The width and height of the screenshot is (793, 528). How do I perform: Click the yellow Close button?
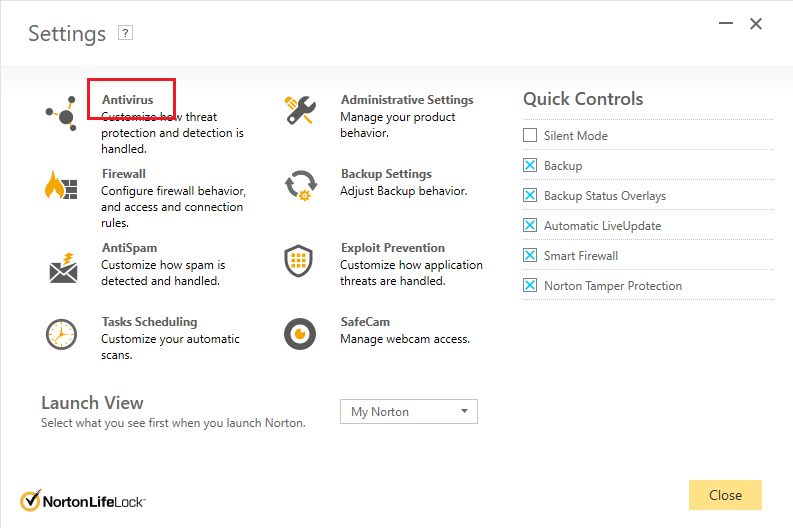pos(725,495)
